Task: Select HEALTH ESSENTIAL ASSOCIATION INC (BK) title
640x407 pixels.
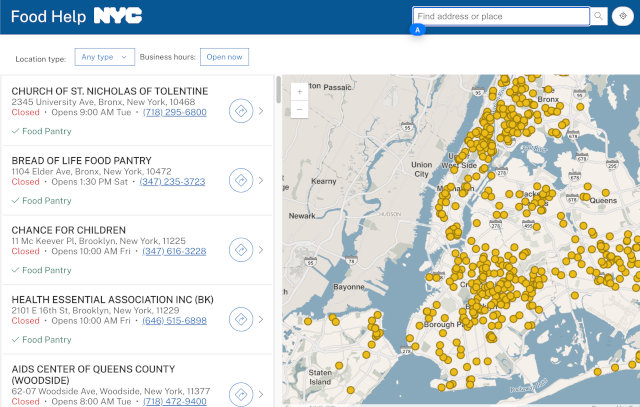Action: click(x=112, y=299)
